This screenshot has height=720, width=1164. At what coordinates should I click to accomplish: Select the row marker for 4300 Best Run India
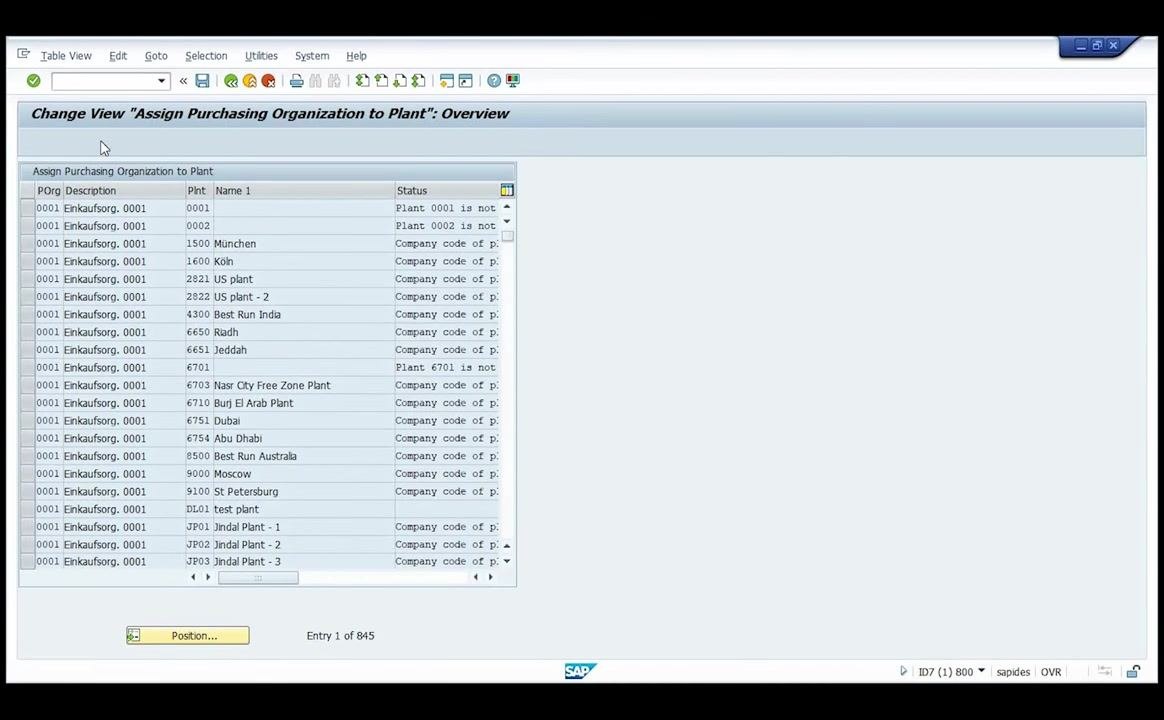click(x=27, y=314)
